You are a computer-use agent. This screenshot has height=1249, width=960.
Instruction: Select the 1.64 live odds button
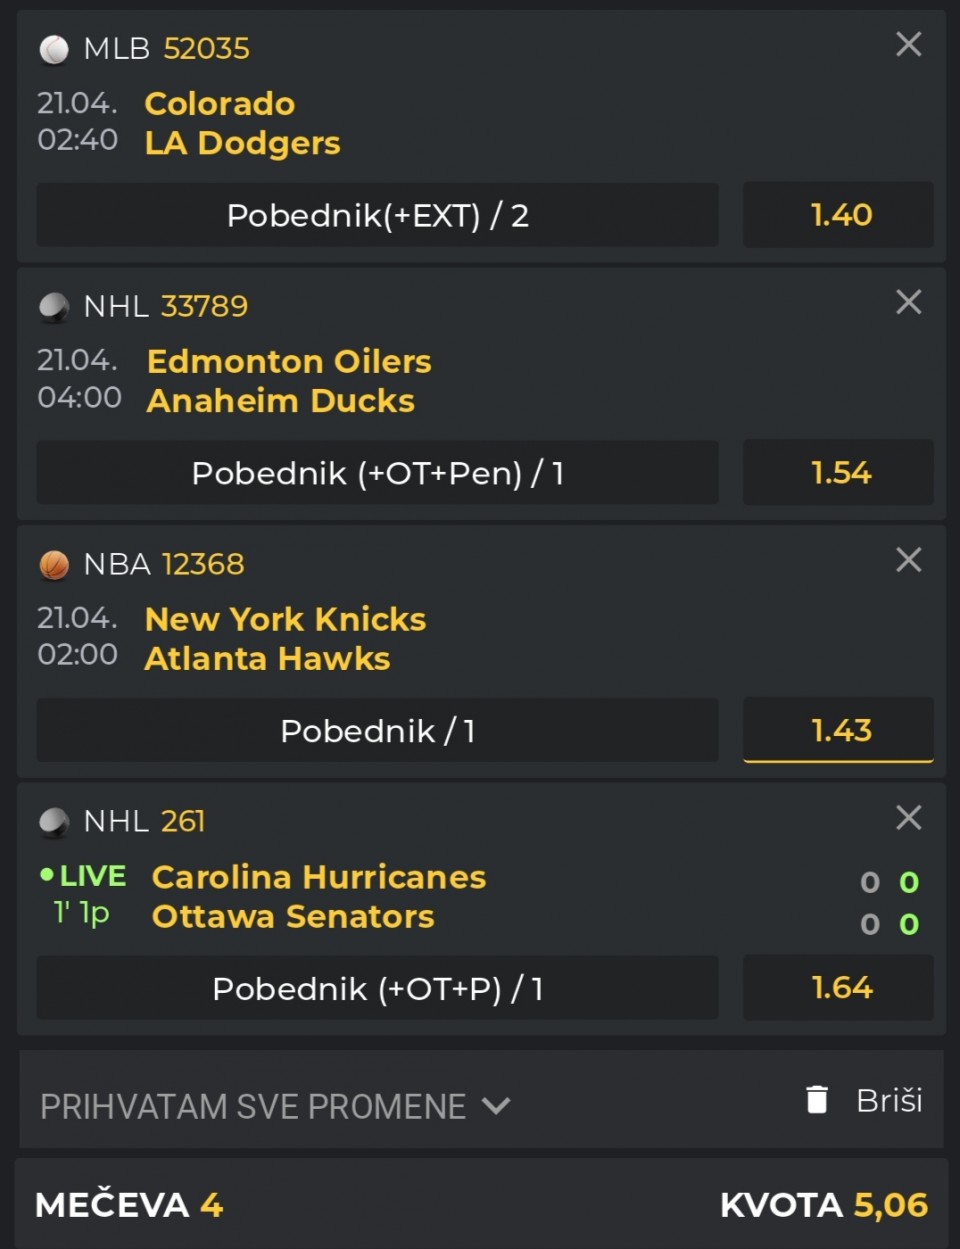(838, 988)
